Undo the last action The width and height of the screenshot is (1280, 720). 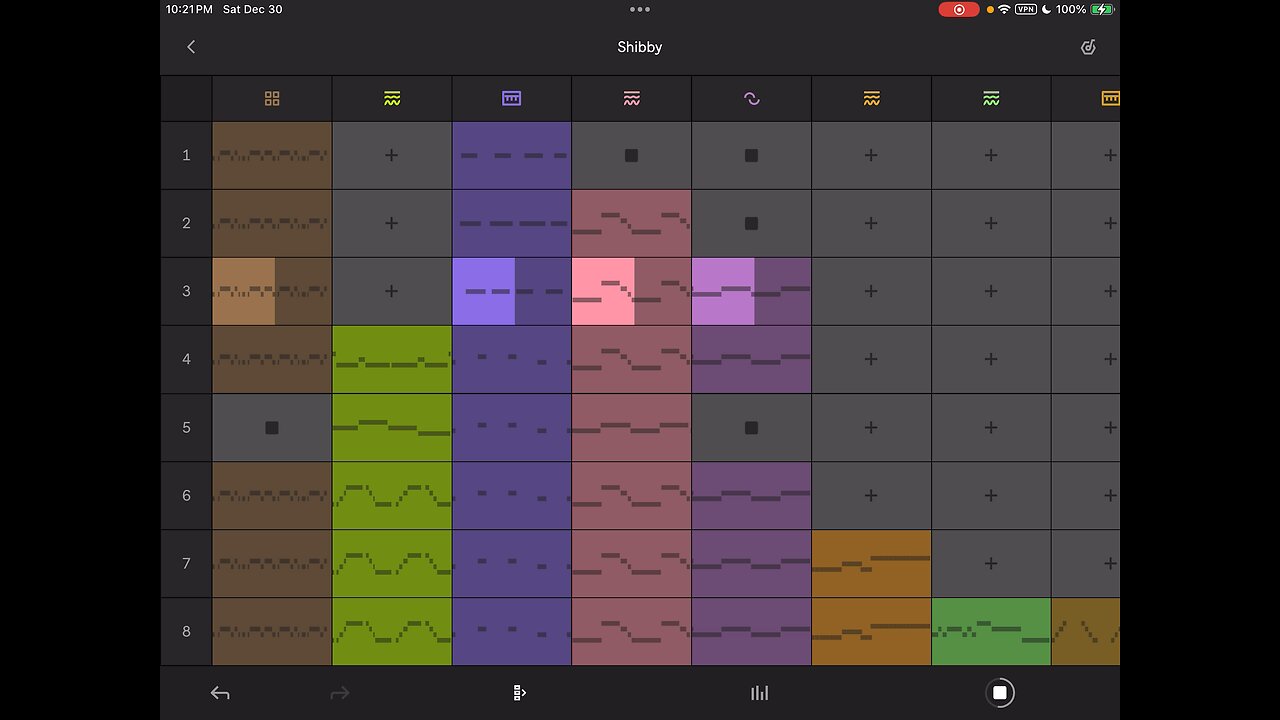[220, 693]
